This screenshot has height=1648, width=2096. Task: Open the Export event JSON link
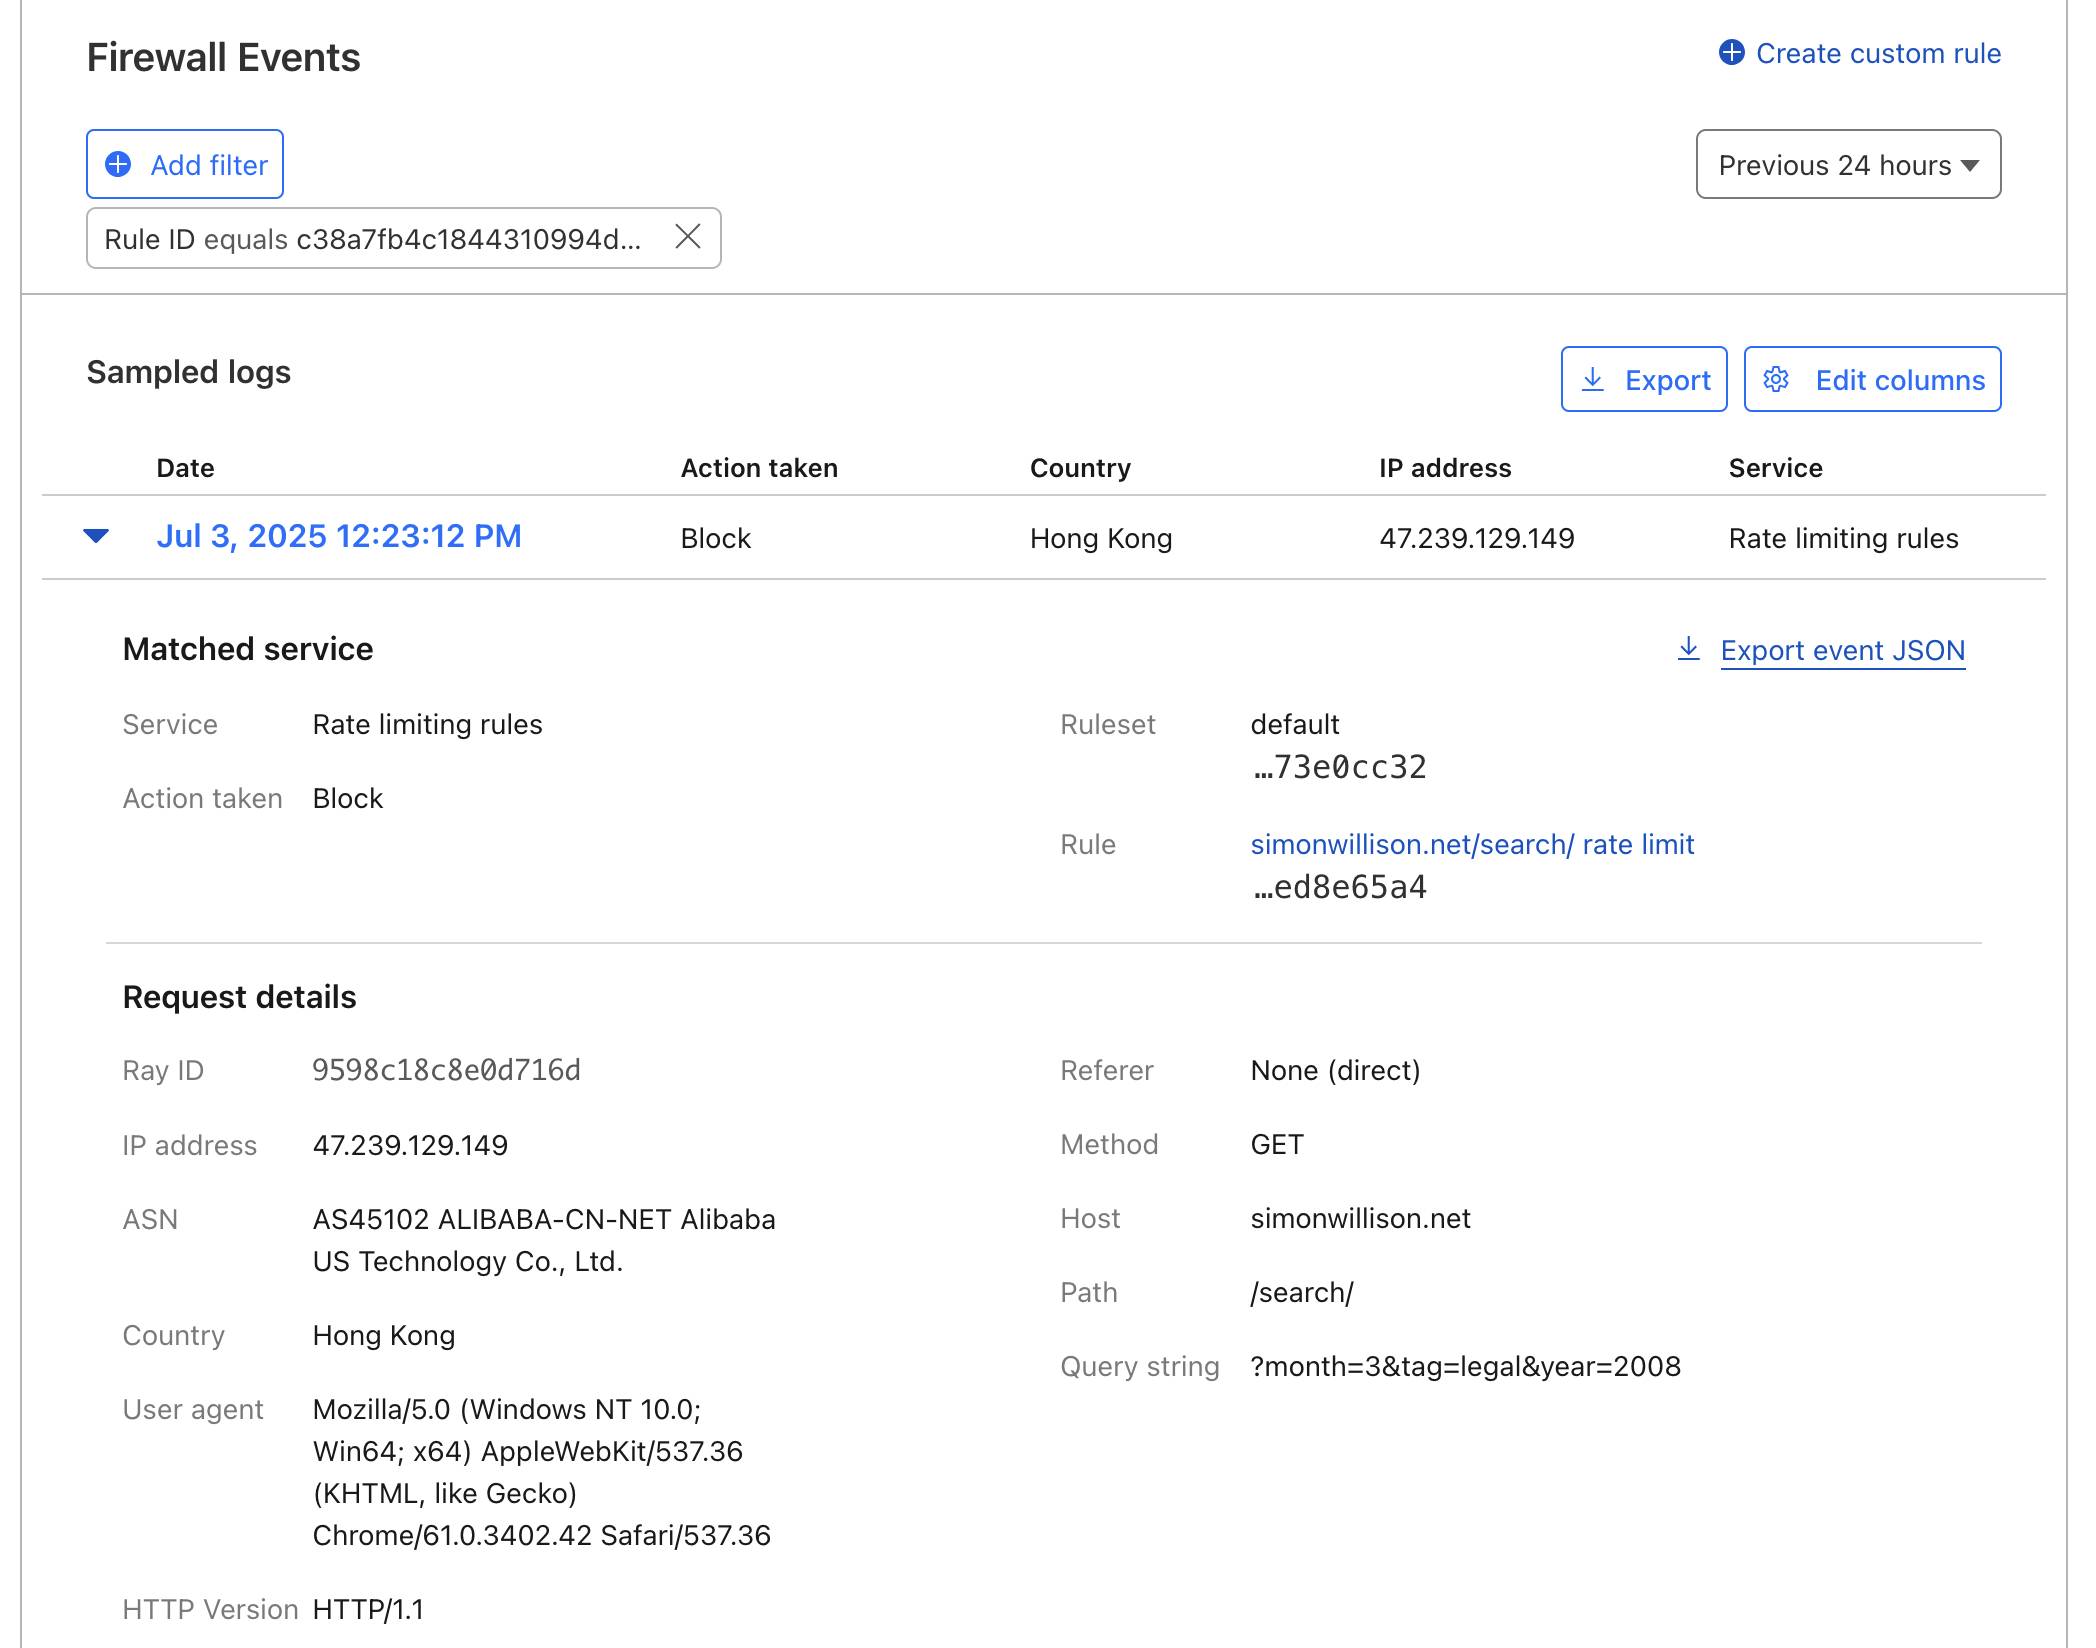[x=1842, y=651]
